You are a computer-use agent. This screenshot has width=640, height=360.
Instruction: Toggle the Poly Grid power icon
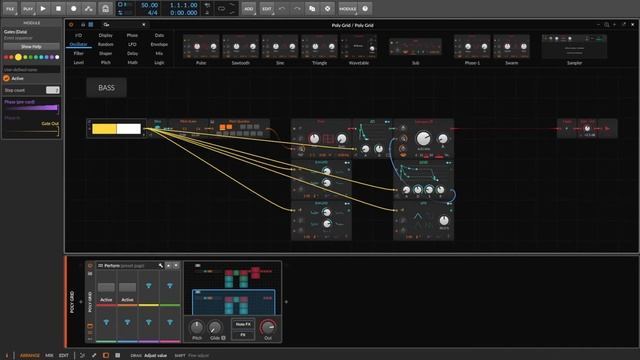71,25
